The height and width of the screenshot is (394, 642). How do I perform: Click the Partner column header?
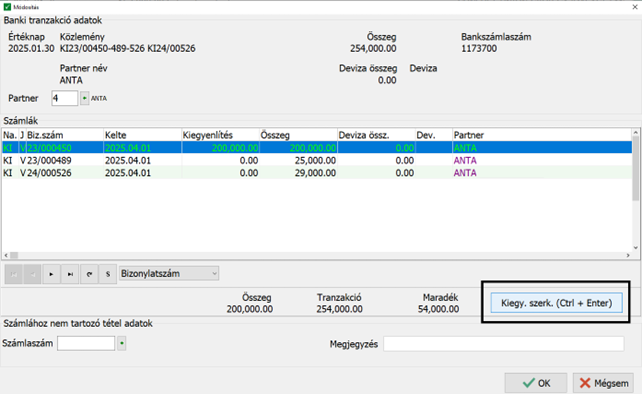pyautogui.click(x=542, y=135)
